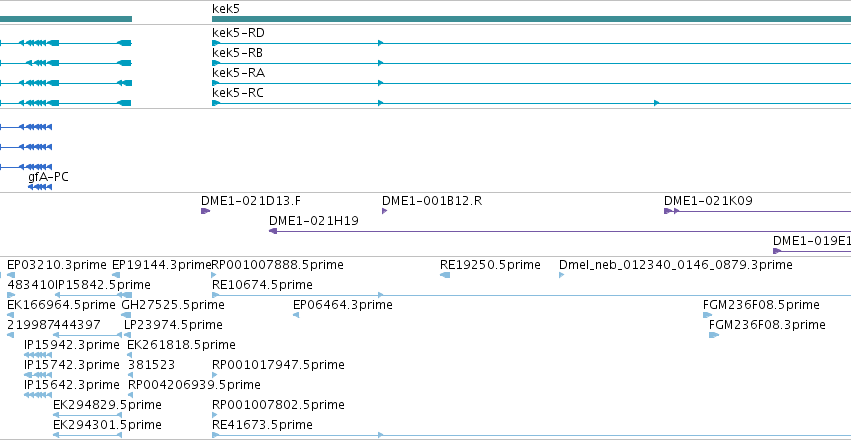
Task: Click the RE19250.5prime label
Action: pos(490,265)
